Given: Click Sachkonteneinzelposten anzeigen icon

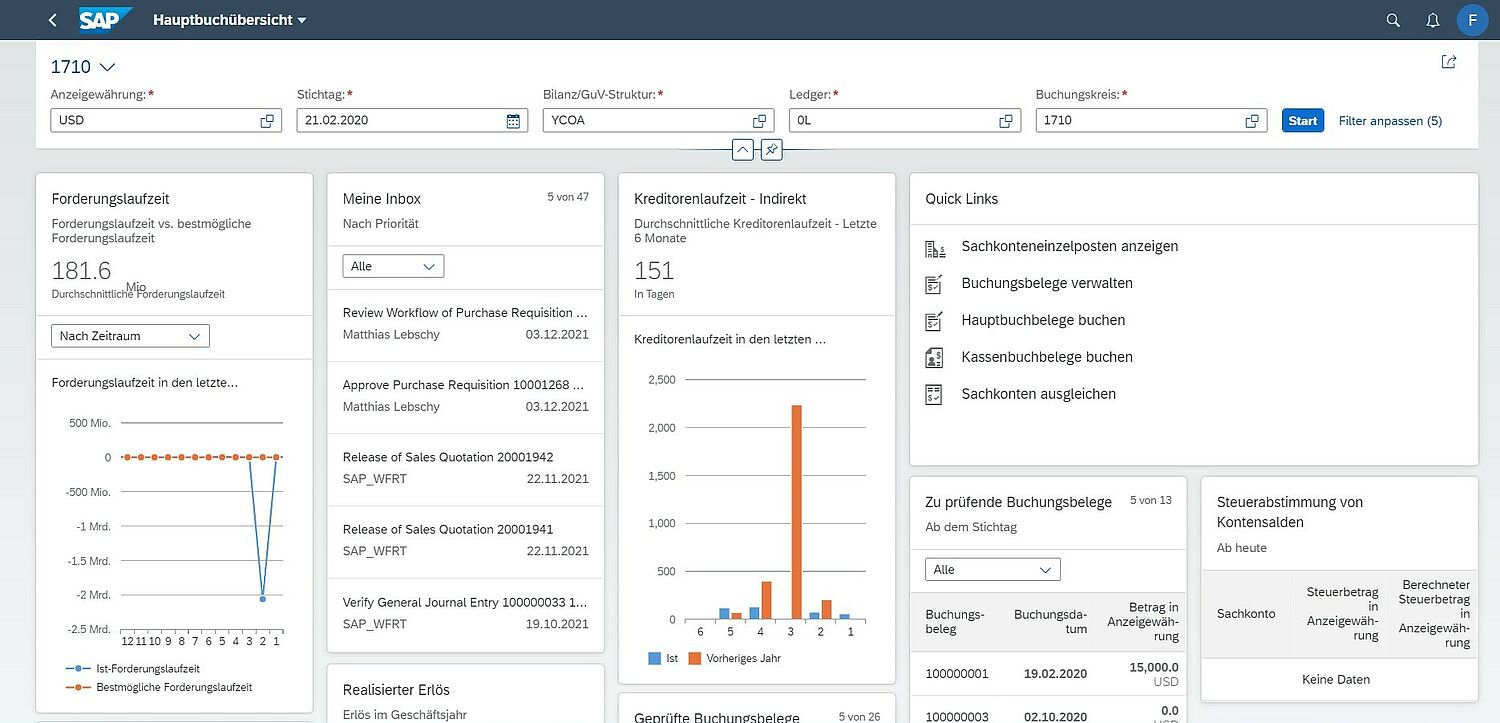Looking at the screenshot, I should (x=935, y=247).
